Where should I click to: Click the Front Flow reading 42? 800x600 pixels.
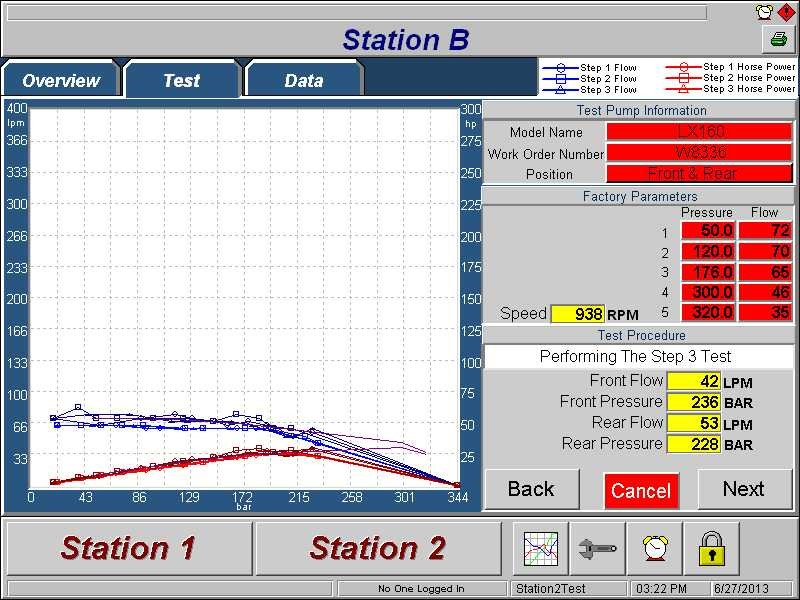coord(694,381)
